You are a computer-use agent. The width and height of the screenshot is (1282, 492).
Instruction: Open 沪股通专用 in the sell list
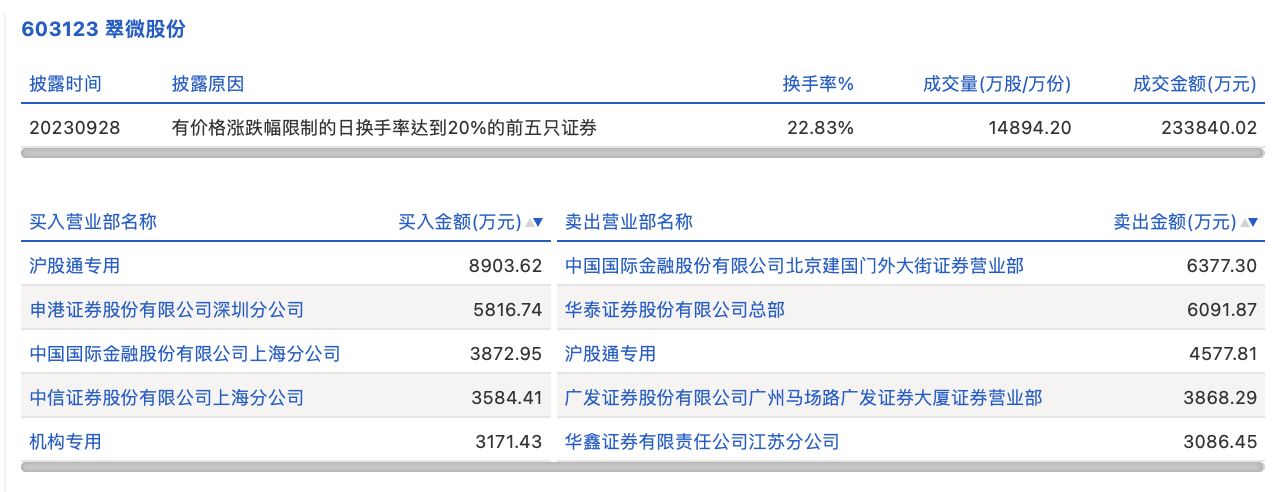(x=610, y=354)
